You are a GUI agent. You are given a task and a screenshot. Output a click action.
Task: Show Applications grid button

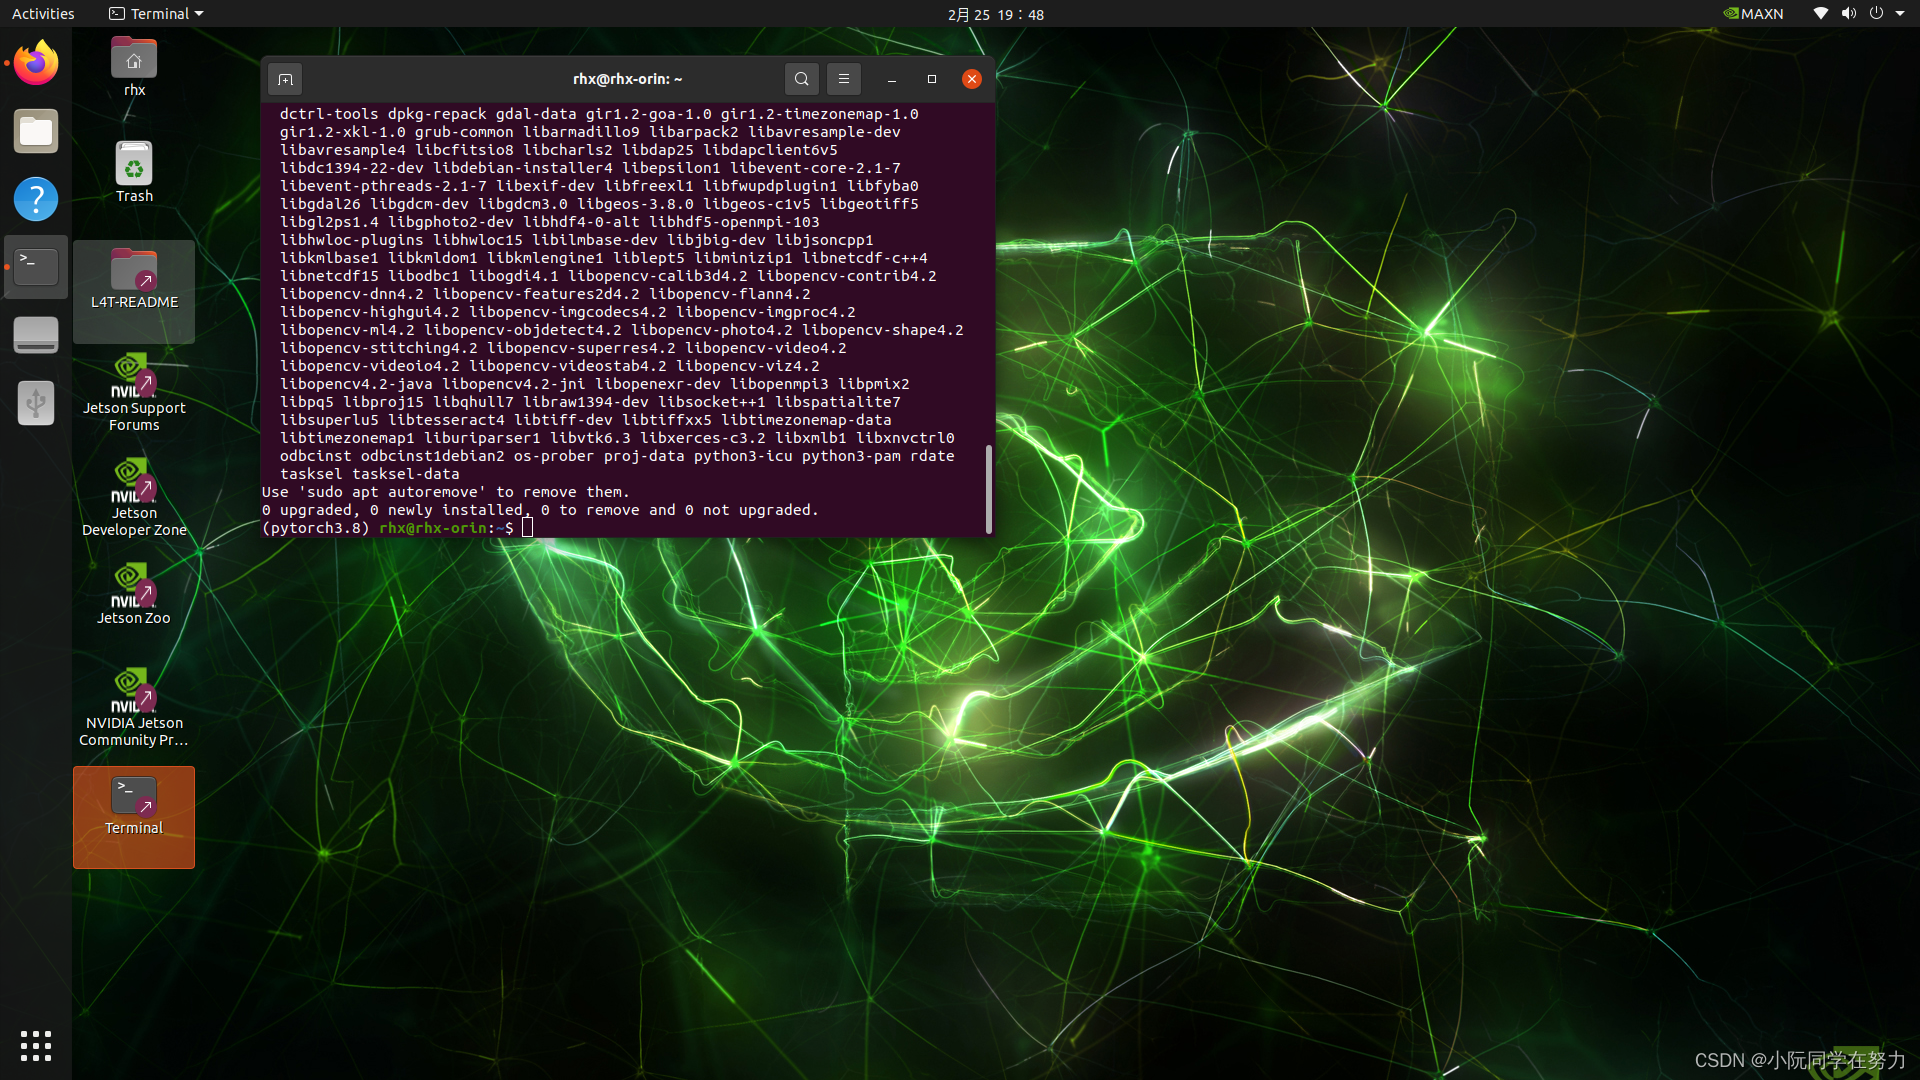(x=36, y=1045)
